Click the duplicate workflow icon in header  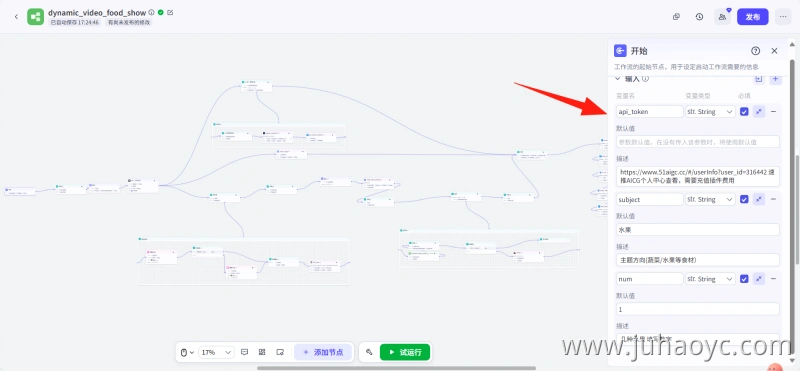click(677, 17)
